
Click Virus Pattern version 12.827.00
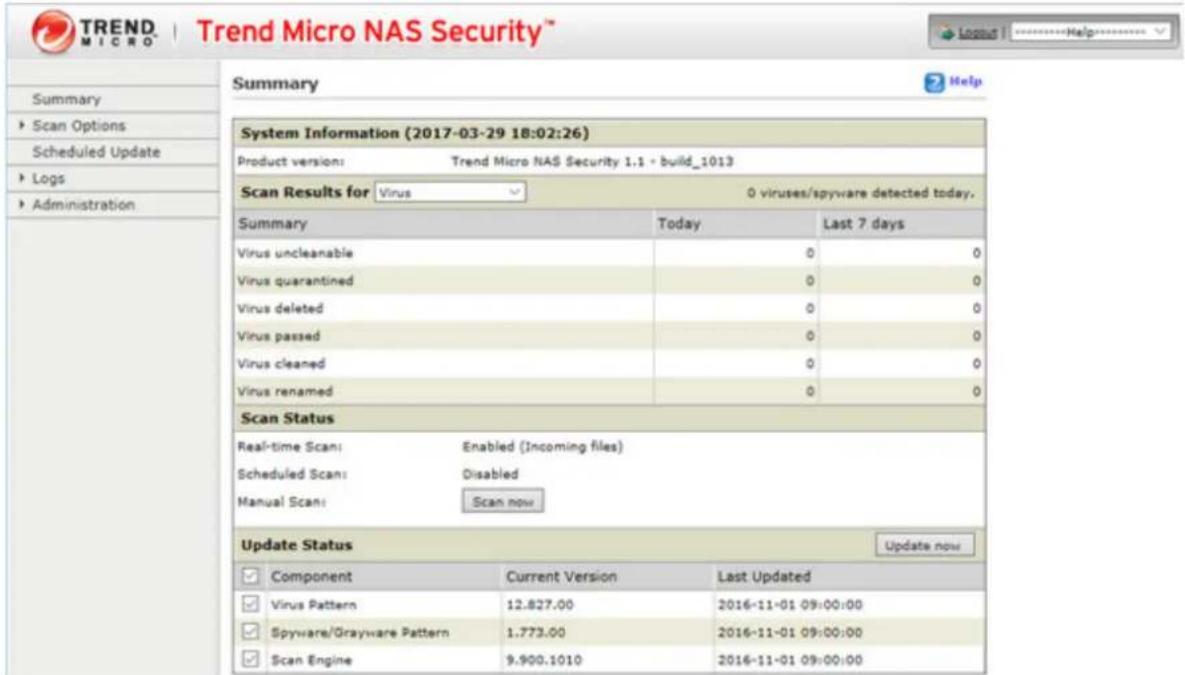click(540, 605)
